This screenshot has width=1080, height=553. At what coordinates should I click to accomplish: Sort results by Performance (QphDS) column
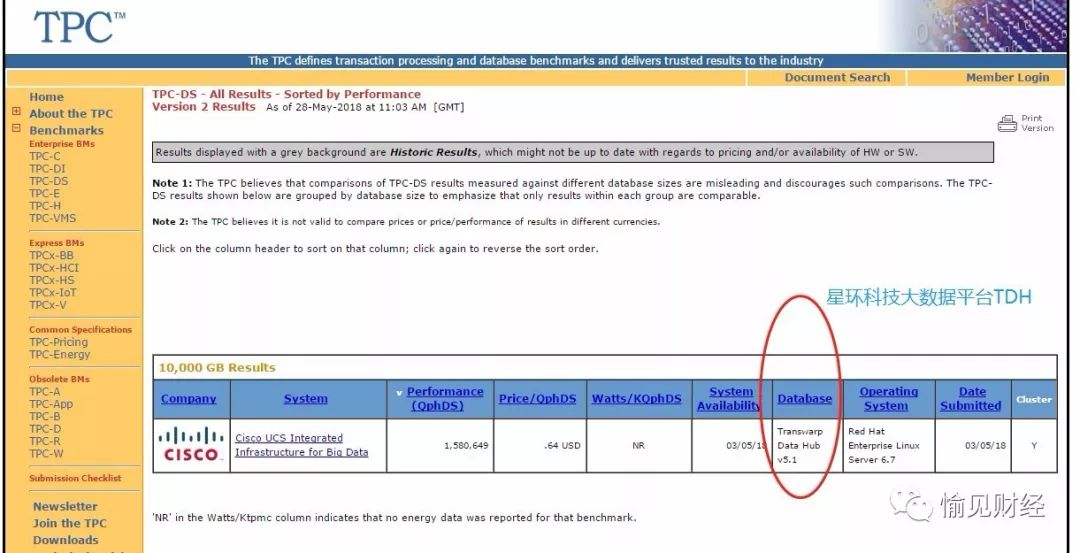tap(445, 399)
